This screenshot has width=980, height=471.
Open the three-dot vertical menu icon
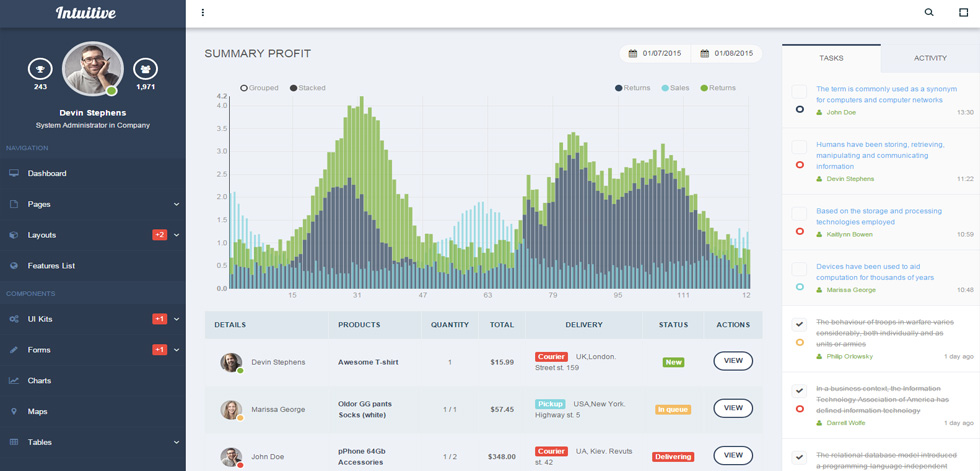203,12
